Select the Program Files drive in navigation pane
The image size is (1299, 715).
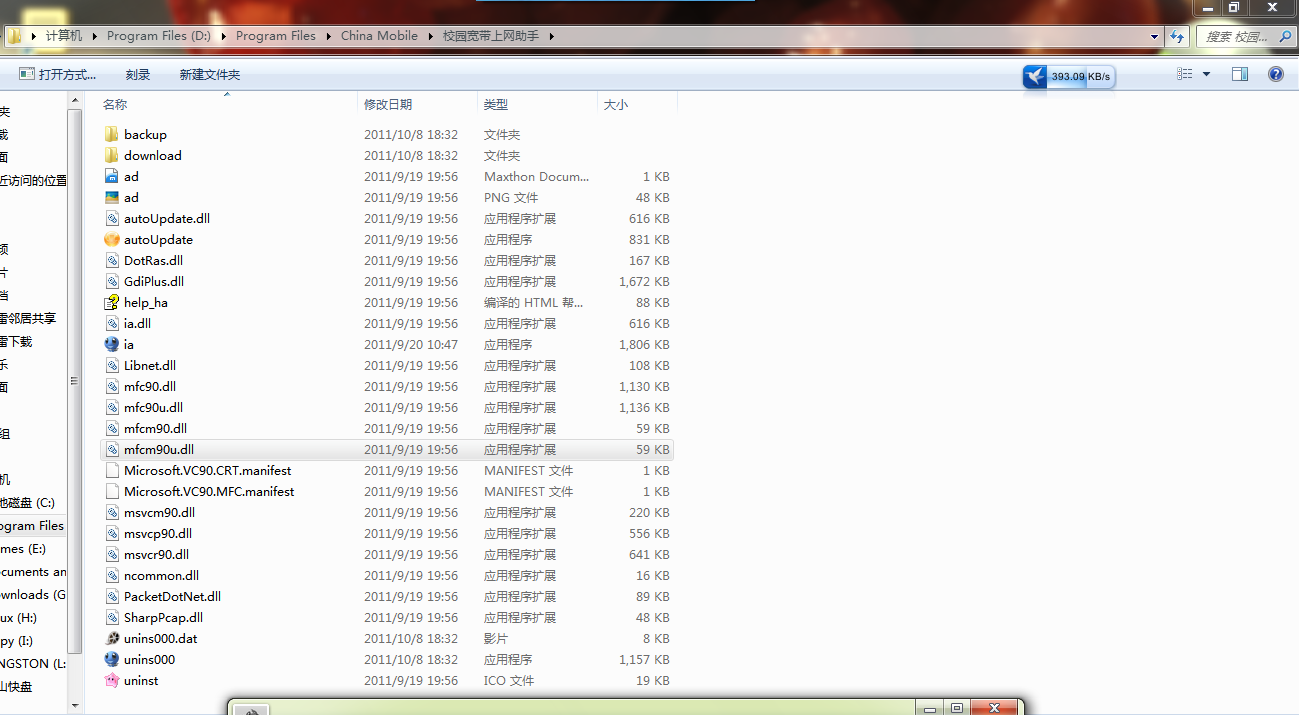[31, 526]
